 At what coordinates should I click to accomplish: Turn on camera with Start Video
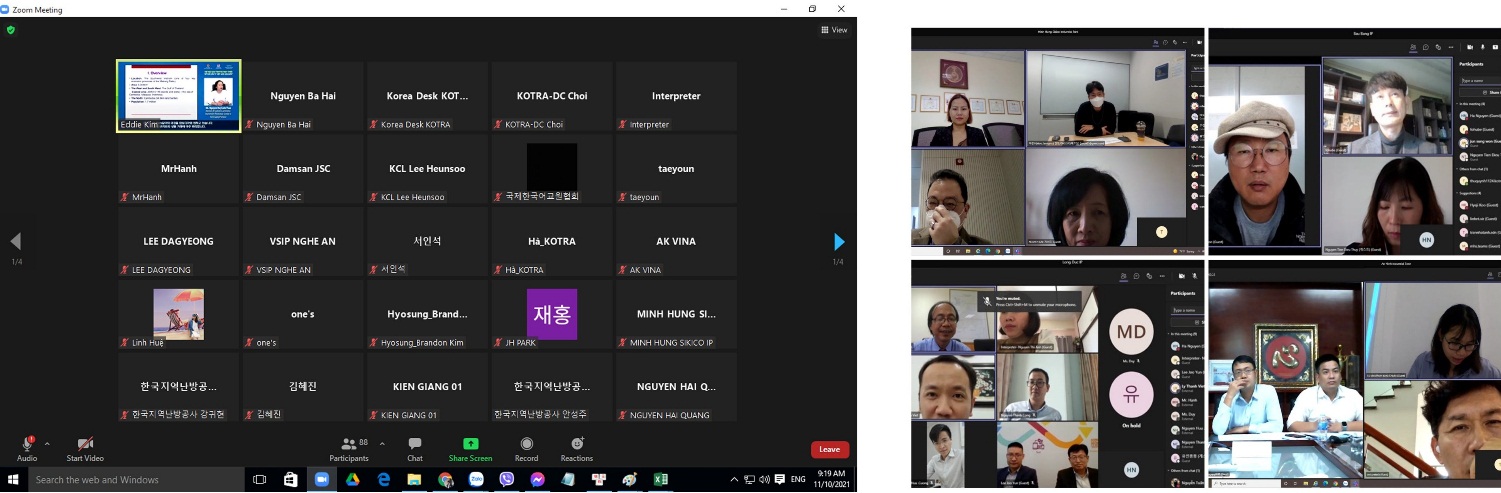click(x=85, y=445)
